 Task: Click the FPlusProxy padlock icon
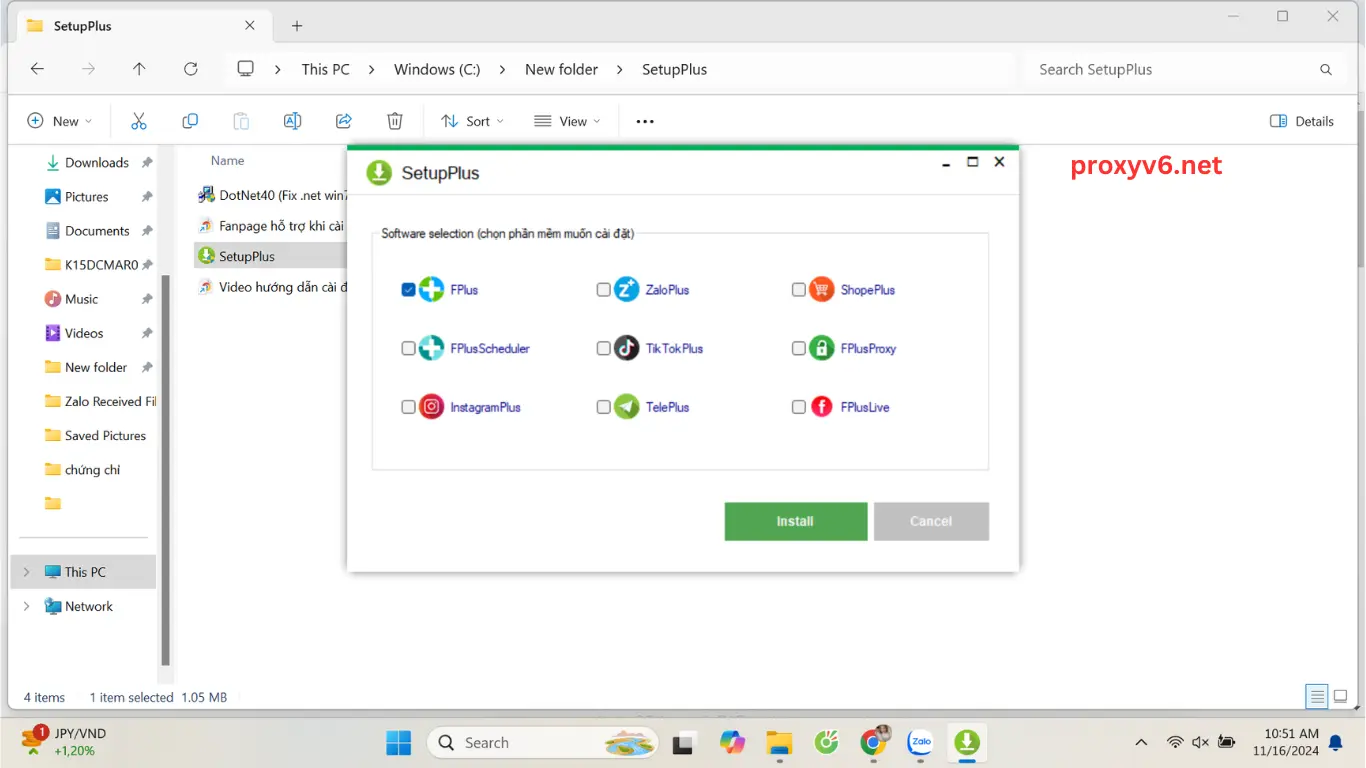[x=821, y=348]
